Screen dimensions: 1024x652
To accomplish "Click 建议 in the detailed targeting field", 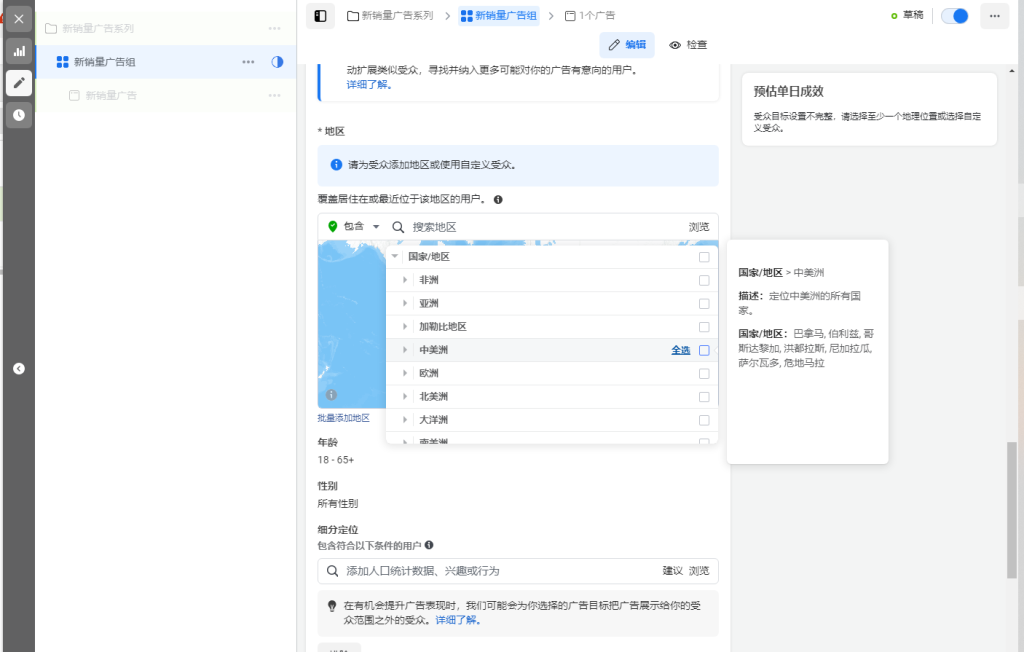I will 673,571.
